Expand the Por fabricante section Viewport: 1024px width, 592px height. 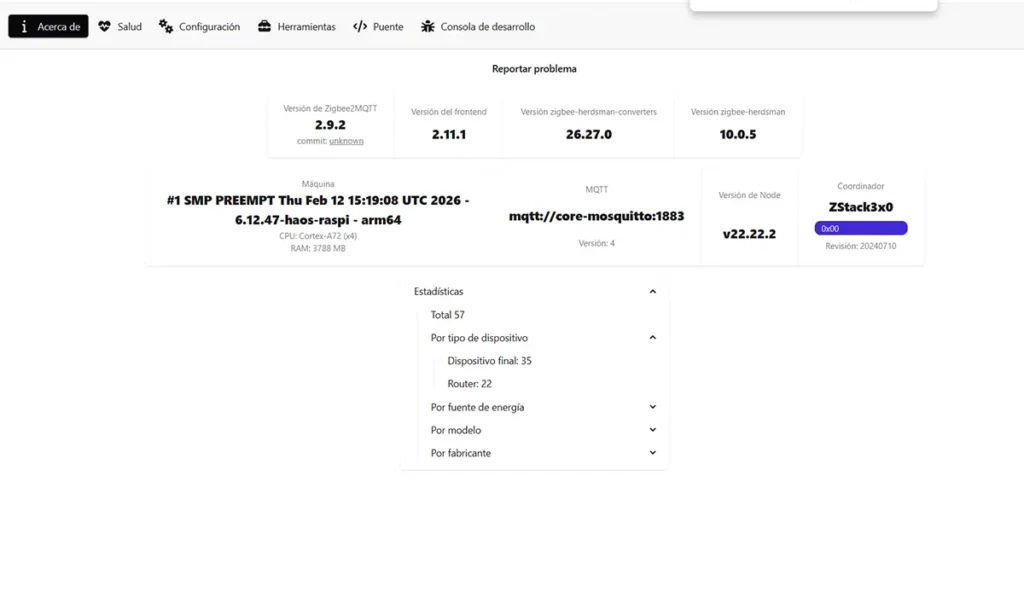(x=653, y=453)
